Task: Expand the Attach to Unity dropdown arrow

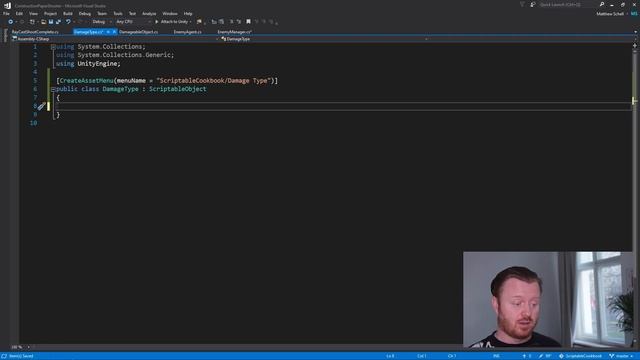Action: point(191,22)
